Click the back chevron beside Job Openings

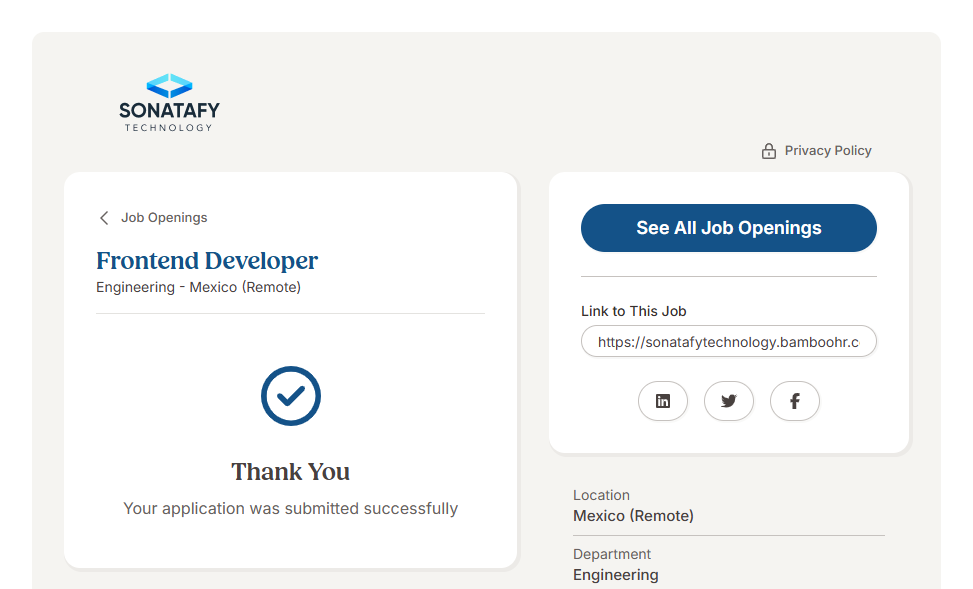pyautogui.click(x=103, y=218)
